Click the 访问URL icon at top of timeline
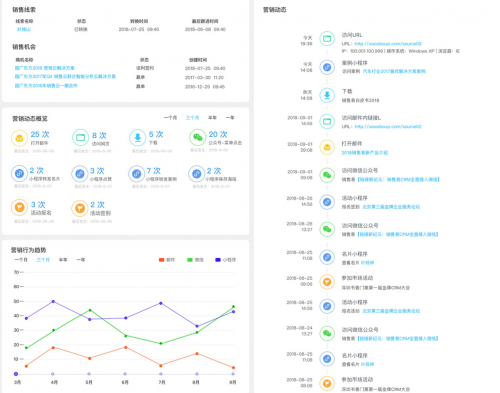 click(x=327, y=39)
